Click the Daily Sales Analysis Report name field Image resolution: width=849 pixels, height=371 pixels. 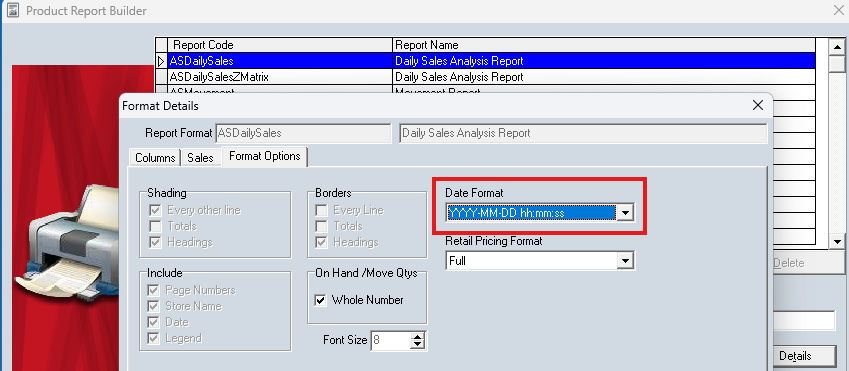[x=583, y=133]
